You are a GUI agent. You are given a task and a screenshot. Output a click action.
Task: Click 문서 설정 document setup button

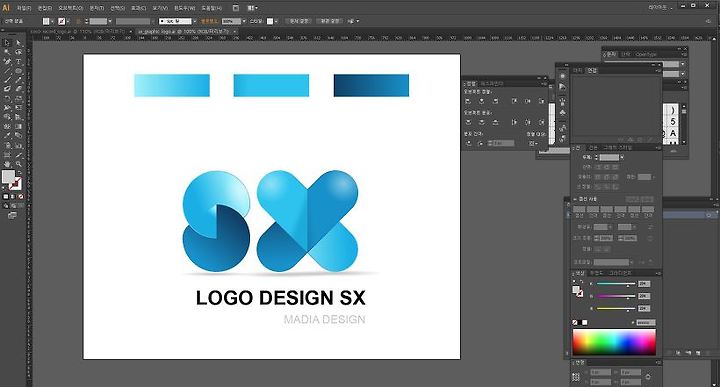click(x=299, y=21)
